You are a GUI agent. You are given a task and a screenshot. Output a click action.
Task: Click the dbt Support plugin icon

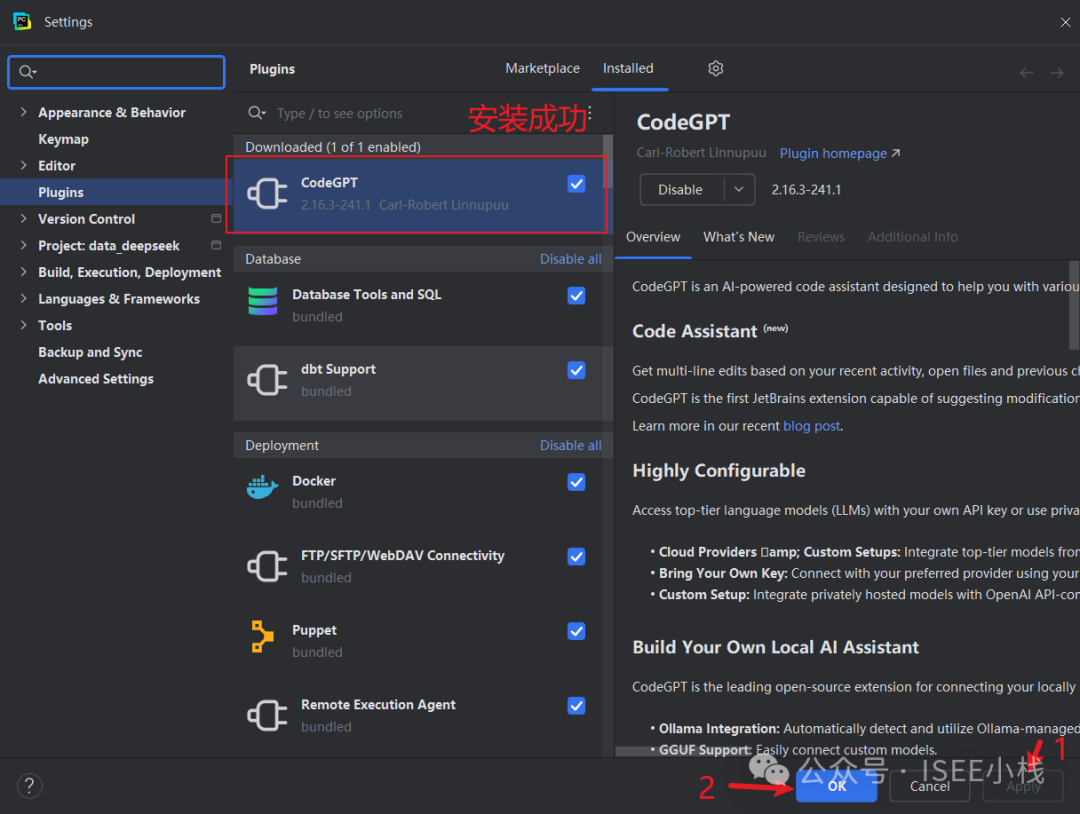267,379
